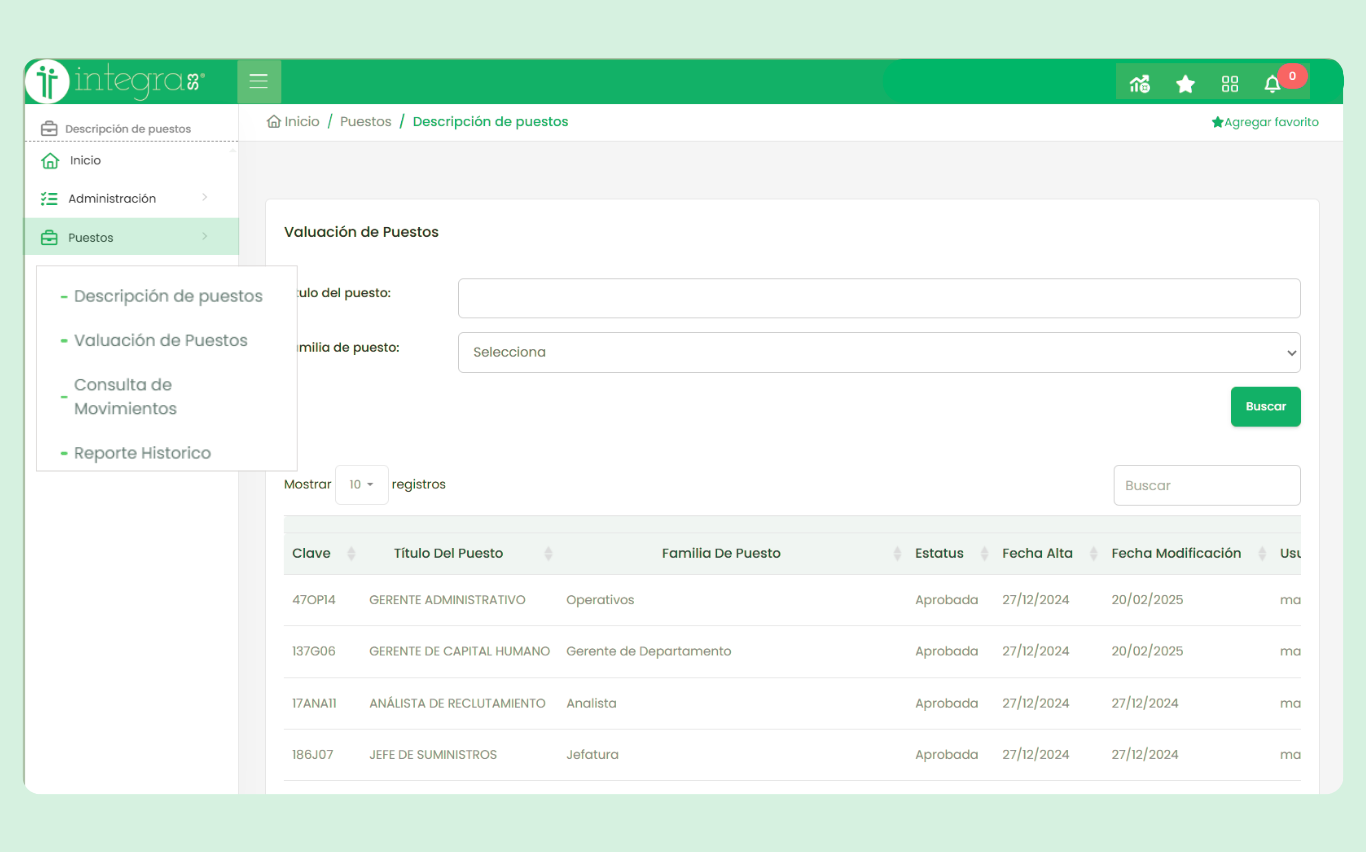Click the green Buscar button
Screen dimensions: 1366x852
1265,406
